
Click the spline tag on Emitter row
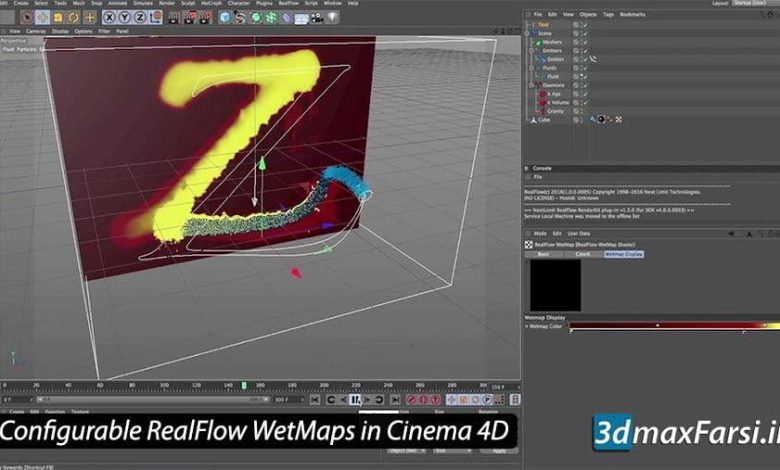(593, 59)
